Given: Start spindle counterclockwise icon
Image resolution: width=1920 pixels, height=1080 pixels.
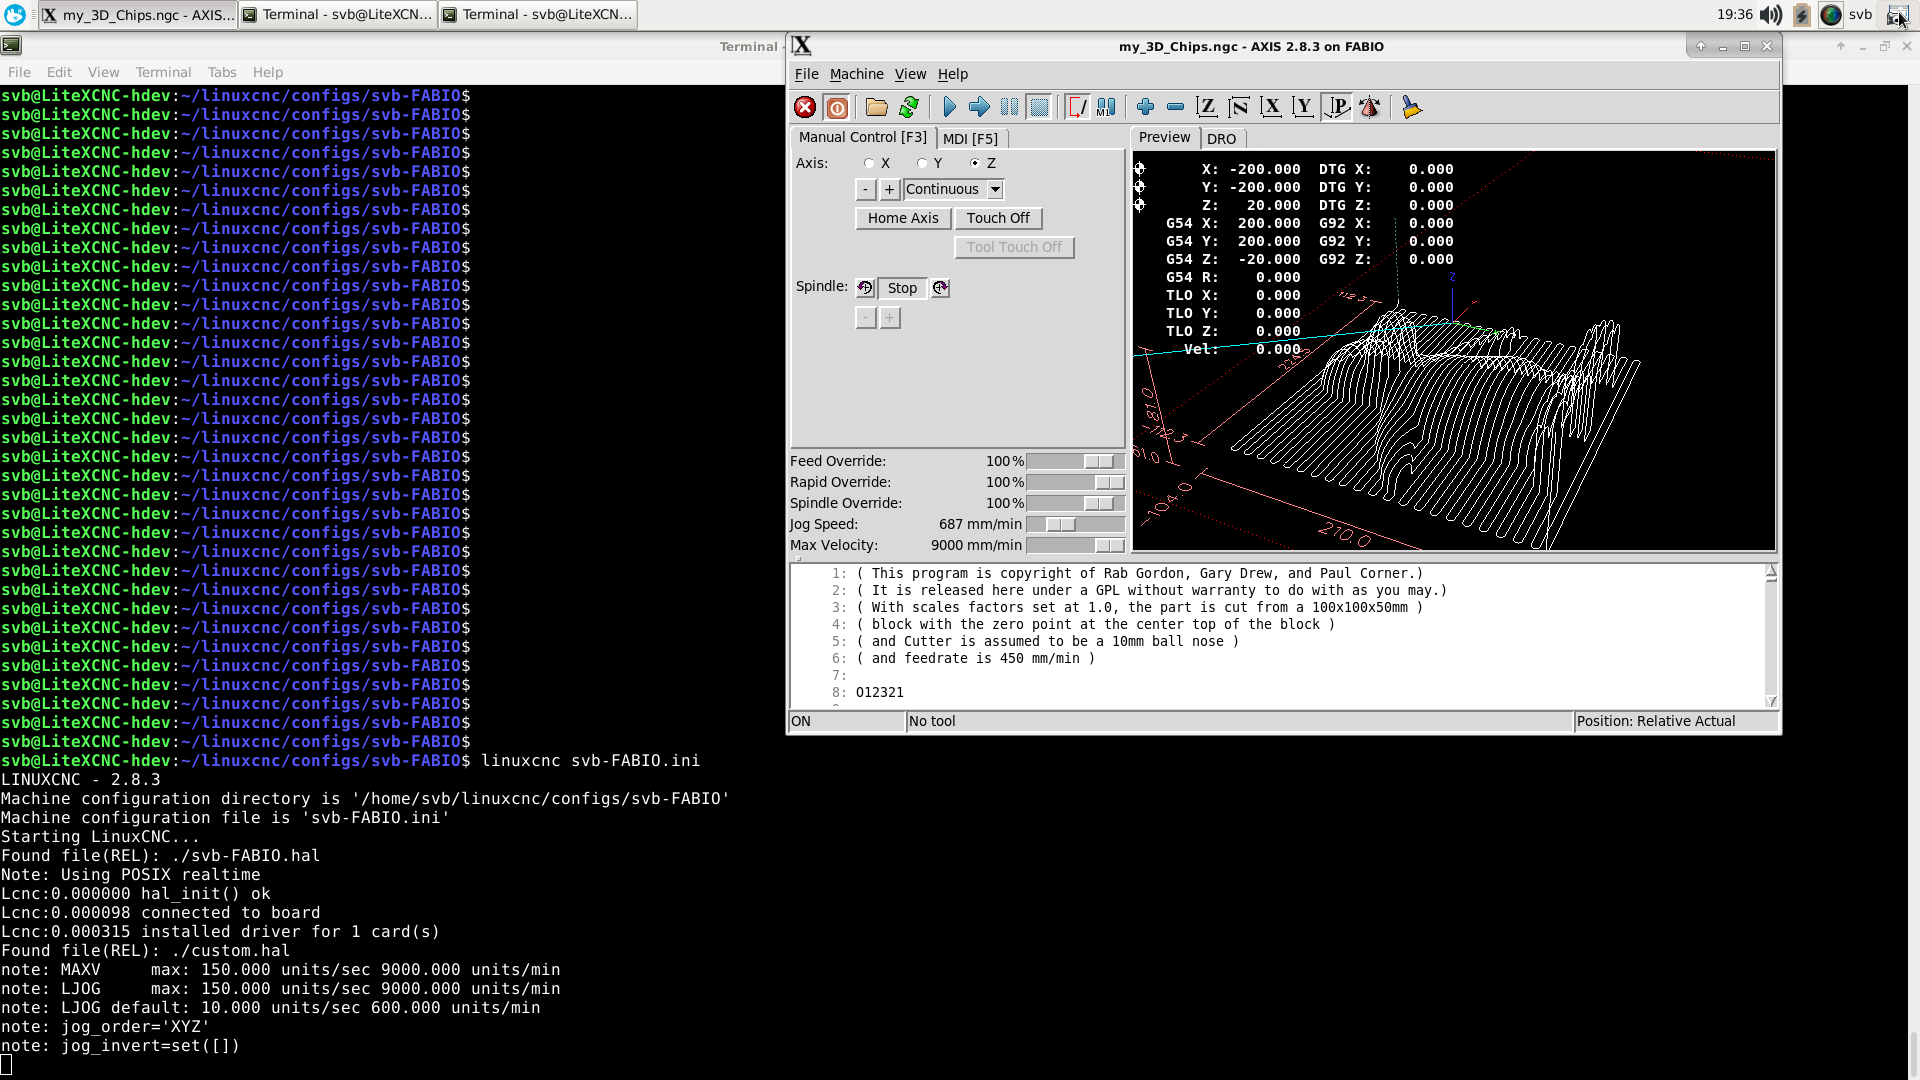Looking at the screenshot, I should pyautogui.click(x=865, y=288).
